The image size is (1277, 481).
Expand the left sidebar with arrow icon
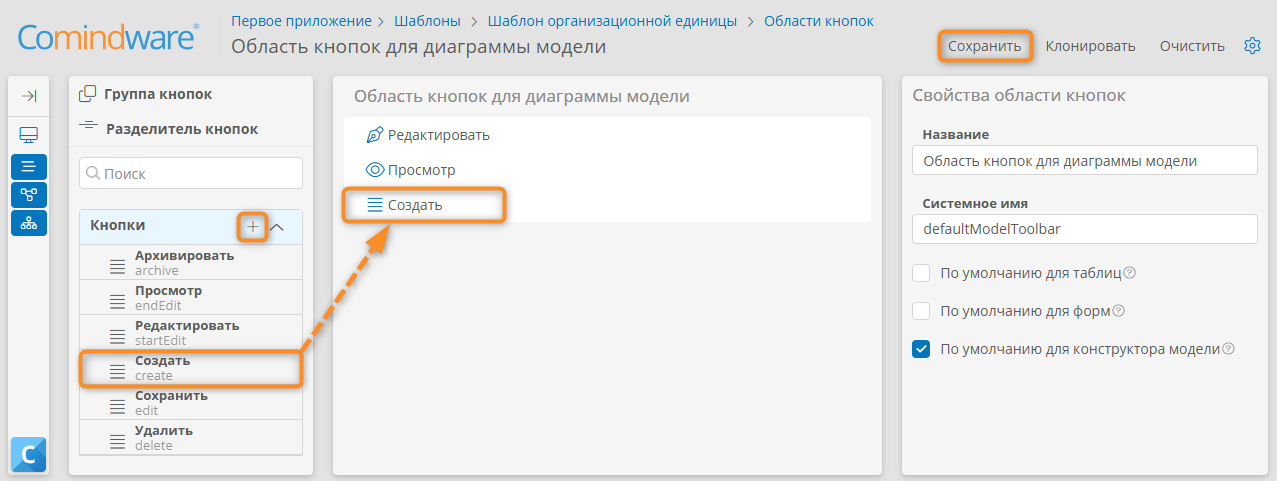29,96
